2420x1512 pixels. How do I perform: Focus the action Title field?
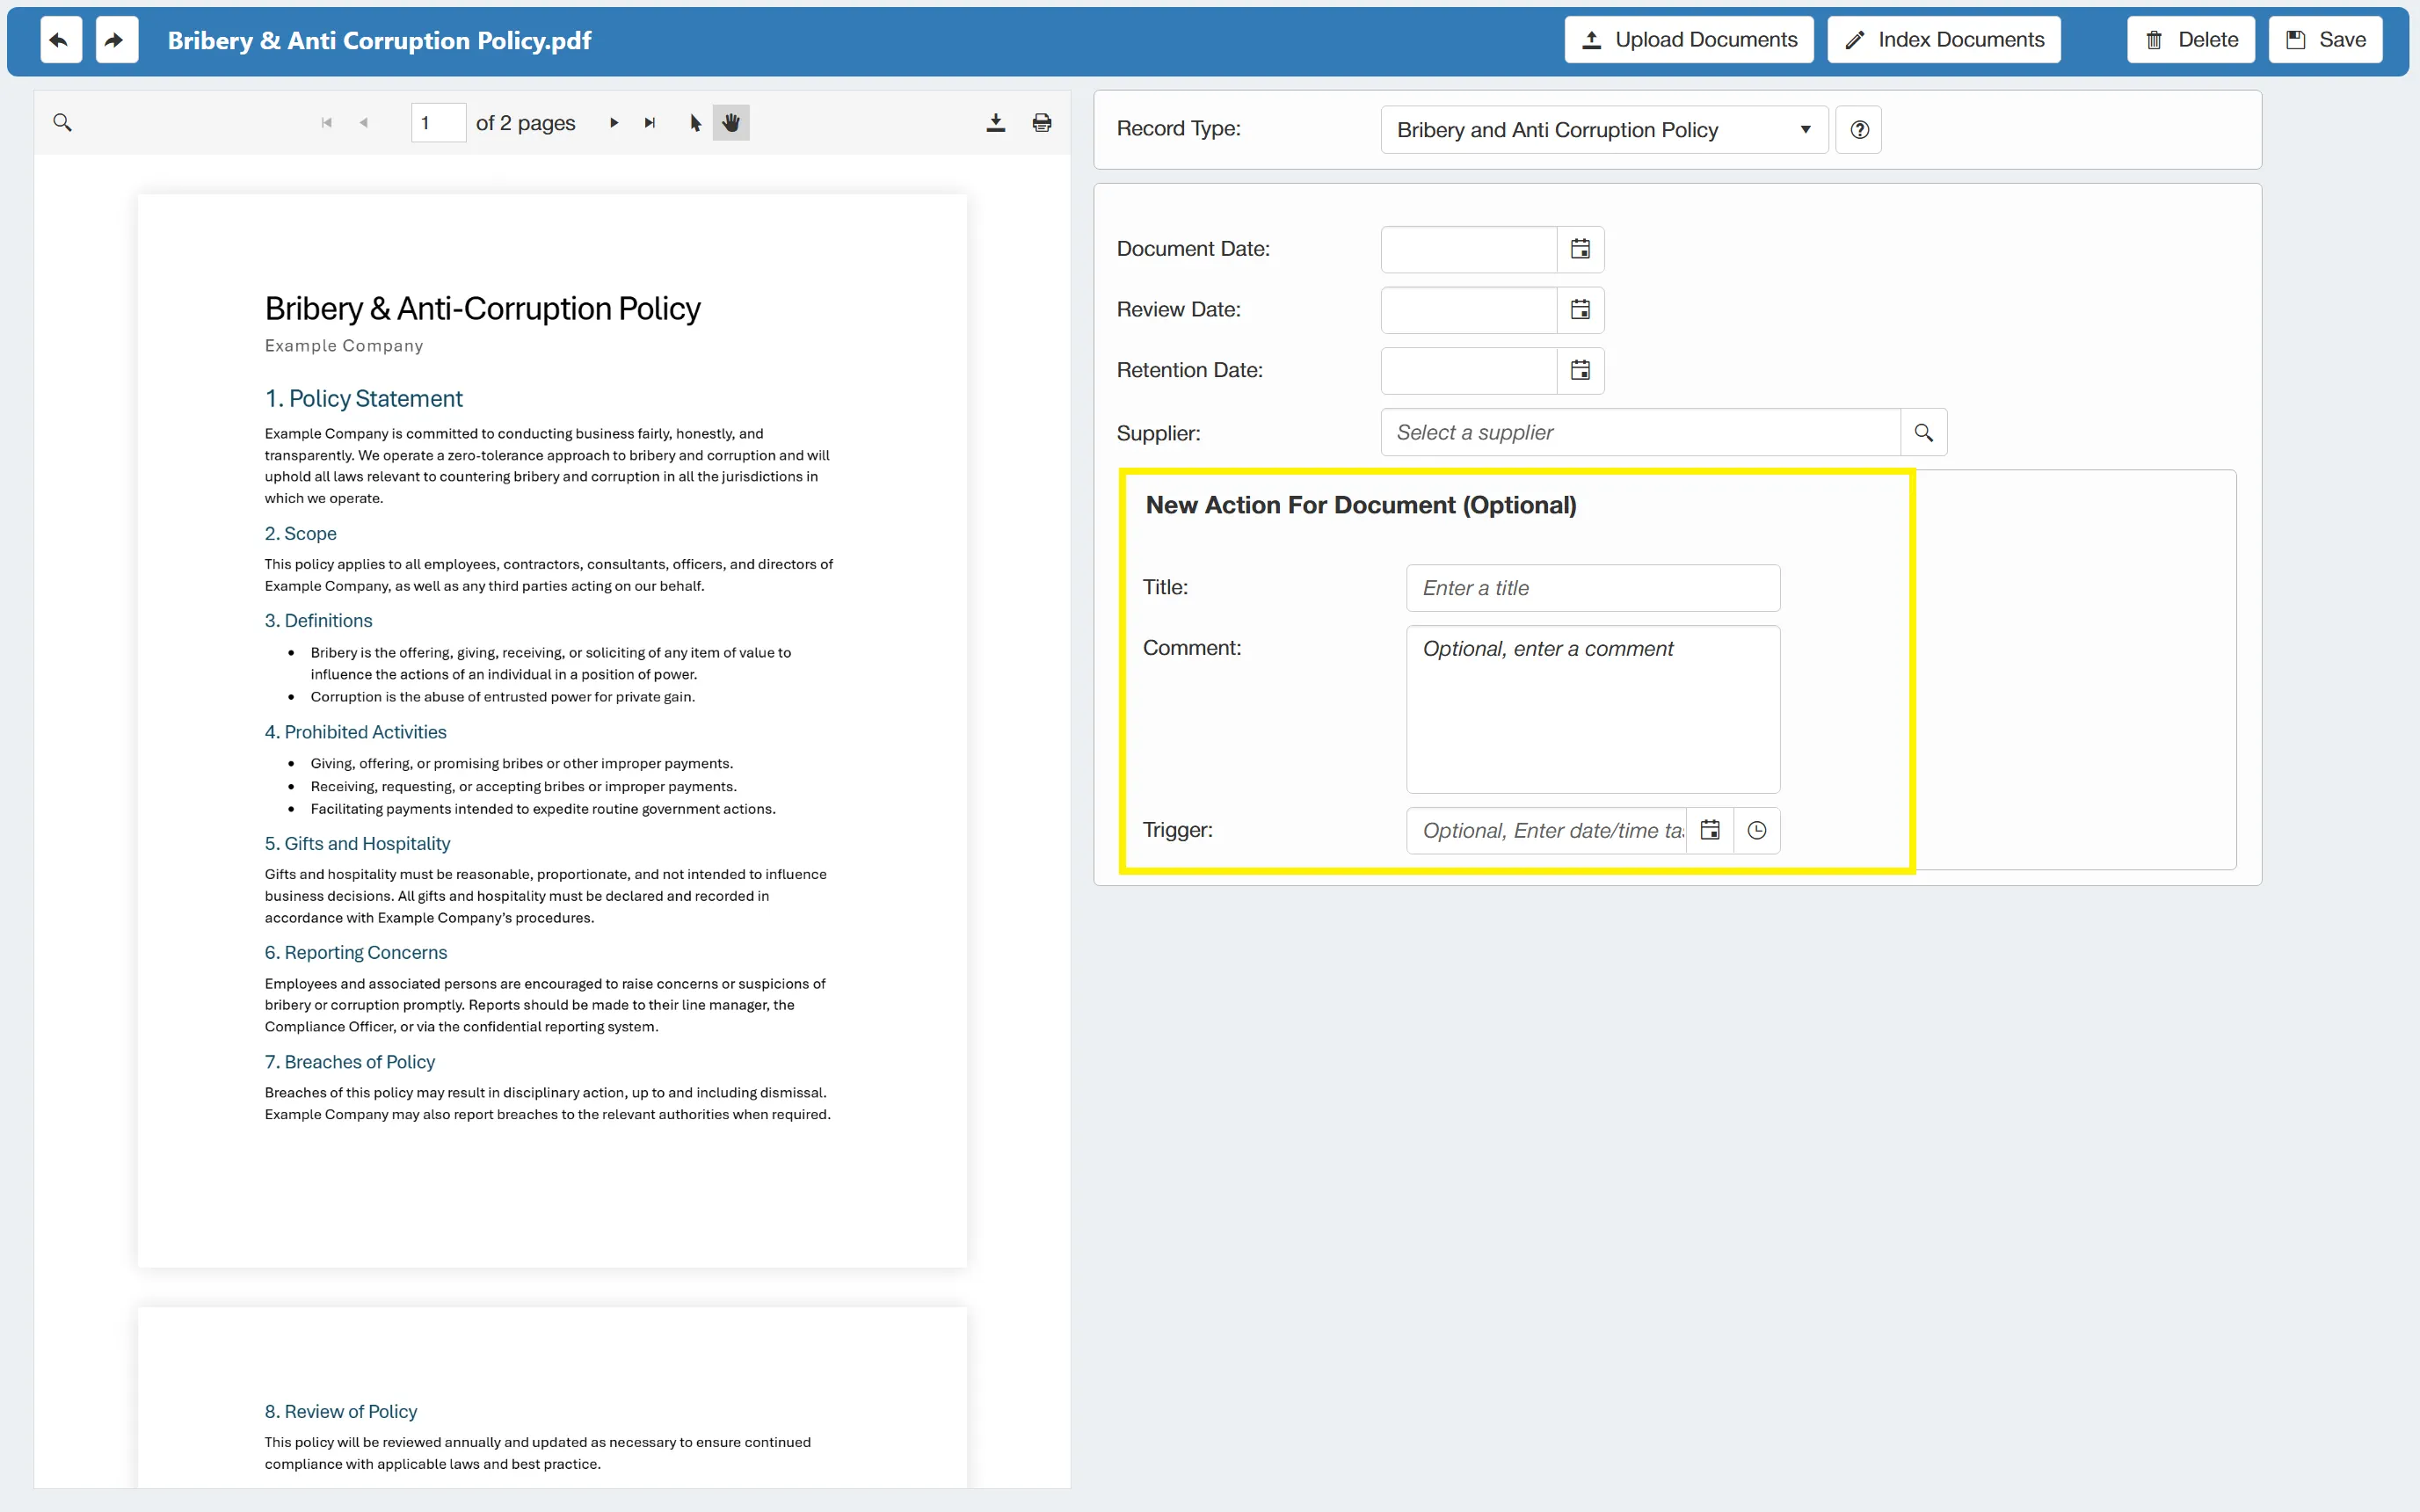tap(1593, 588)
